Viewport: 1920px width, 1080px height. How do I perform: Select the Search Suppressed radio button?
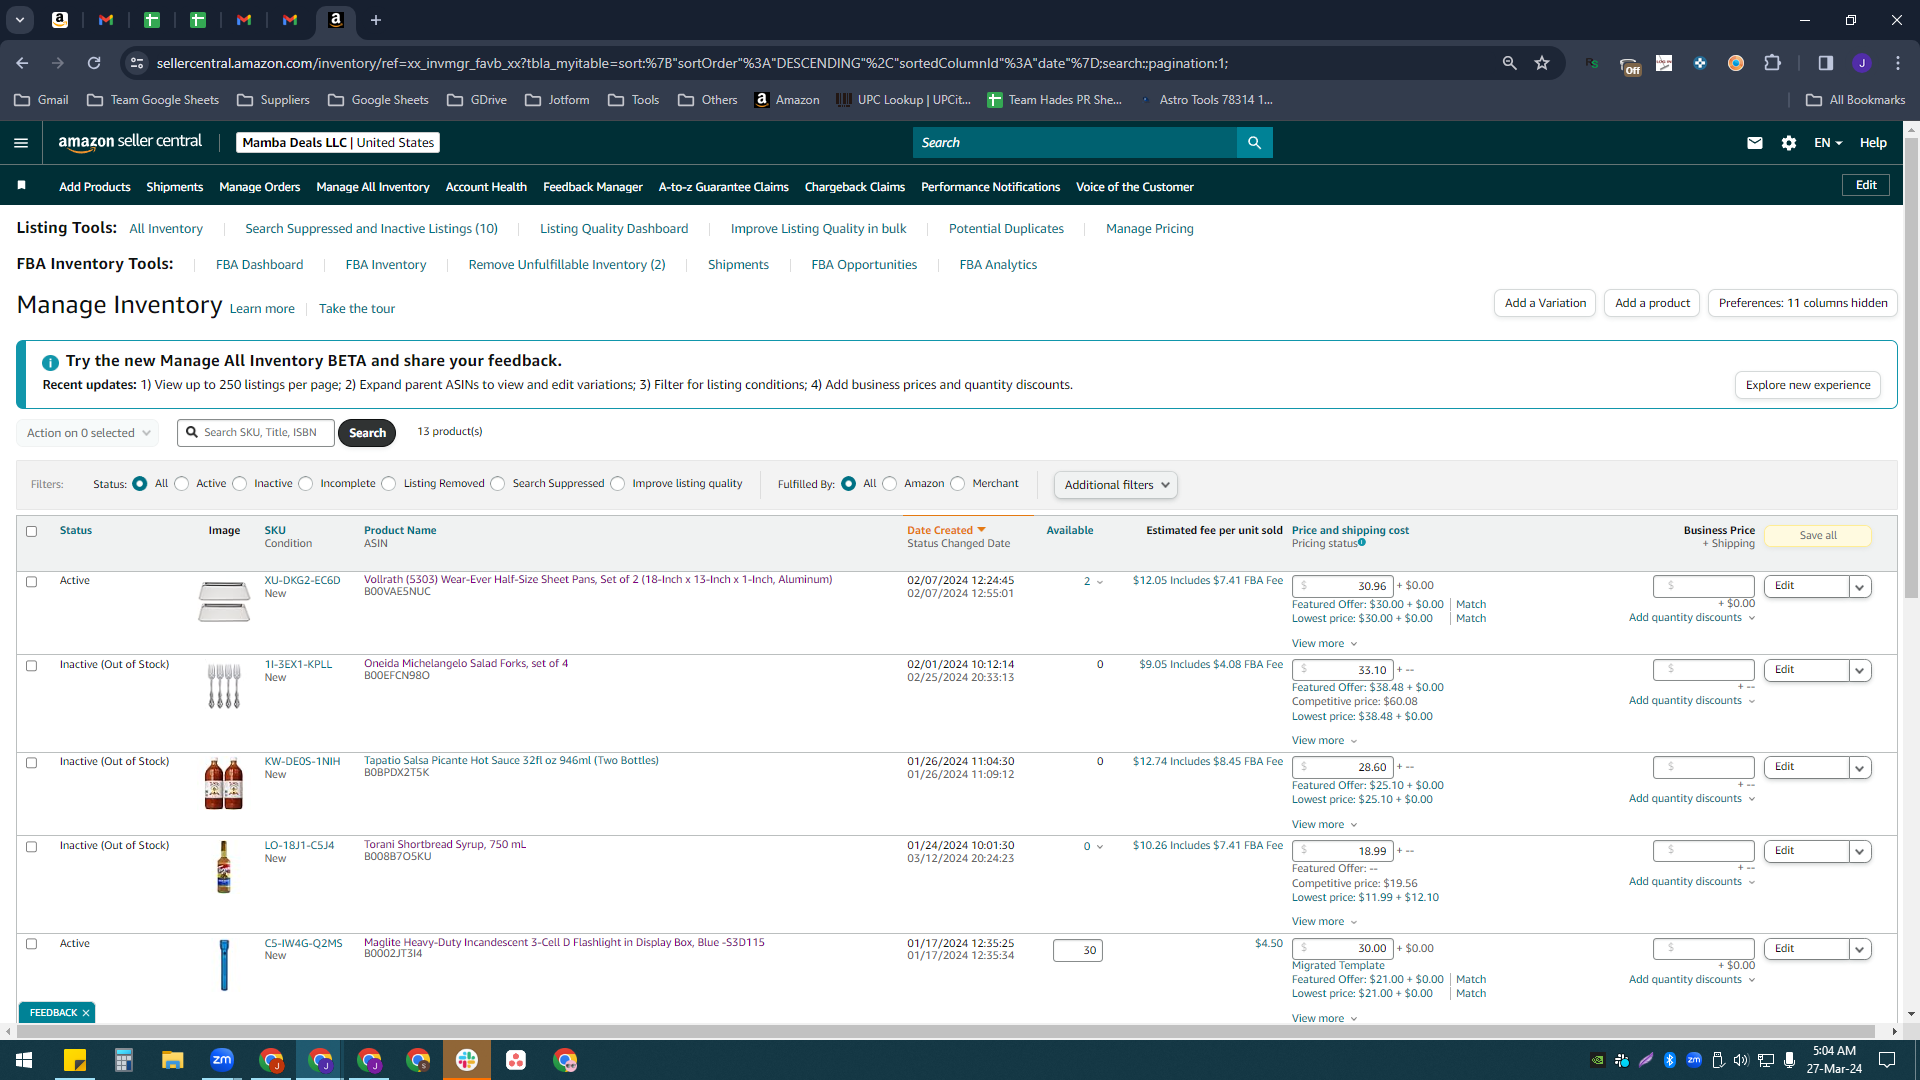tap(498, 484)
